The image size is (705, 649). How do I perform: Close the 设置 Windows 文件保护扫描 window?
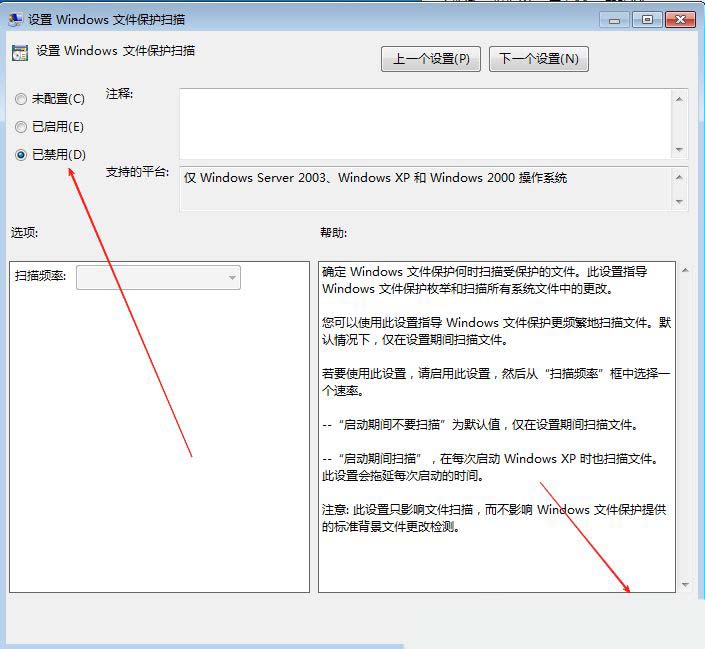(680, 20)
